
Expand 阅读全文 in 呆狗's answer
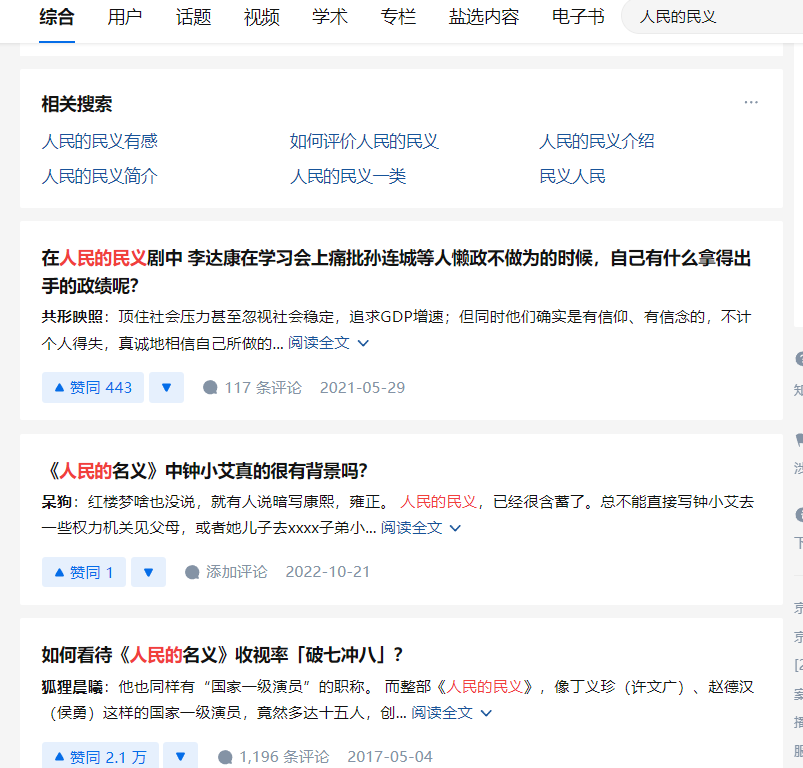[420, 528]
